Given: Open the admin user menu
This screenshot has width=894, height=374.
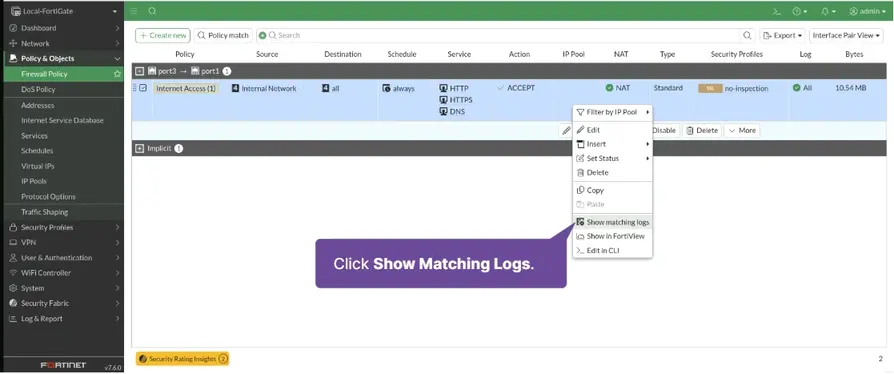Looking at the screenshot, I should (x=867, y=11).
